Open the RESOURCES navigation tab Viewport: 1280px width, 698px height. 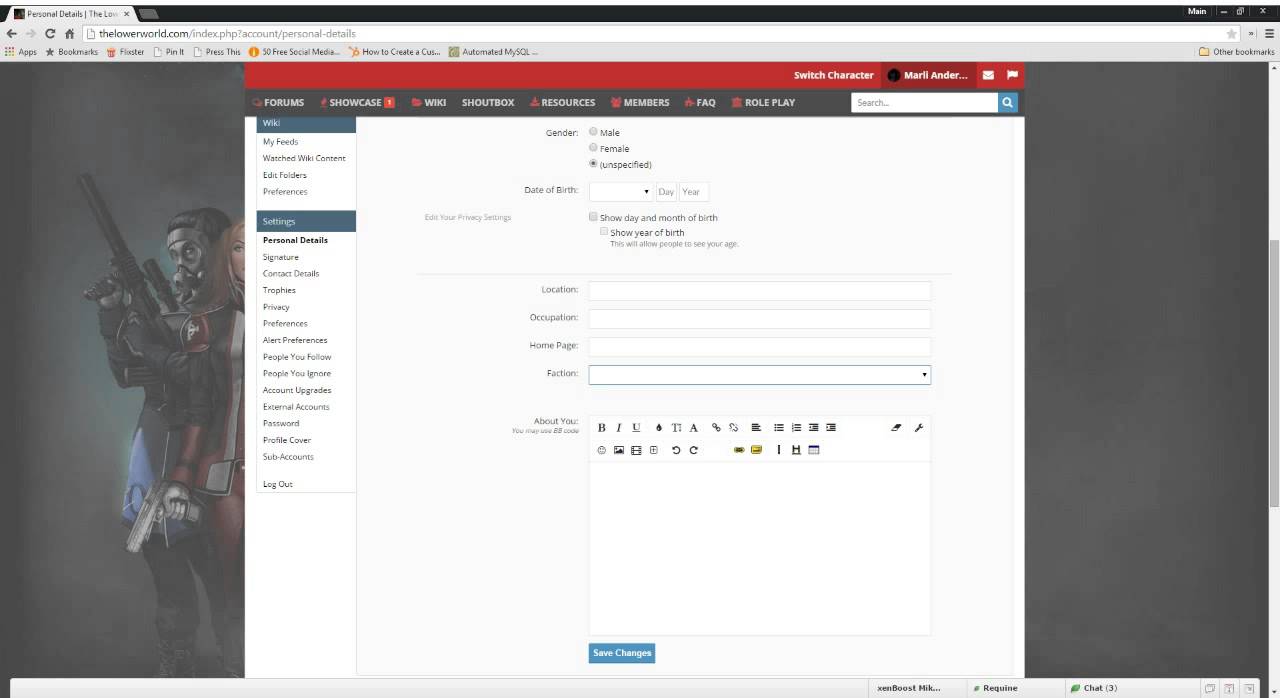tap(562, 102)
